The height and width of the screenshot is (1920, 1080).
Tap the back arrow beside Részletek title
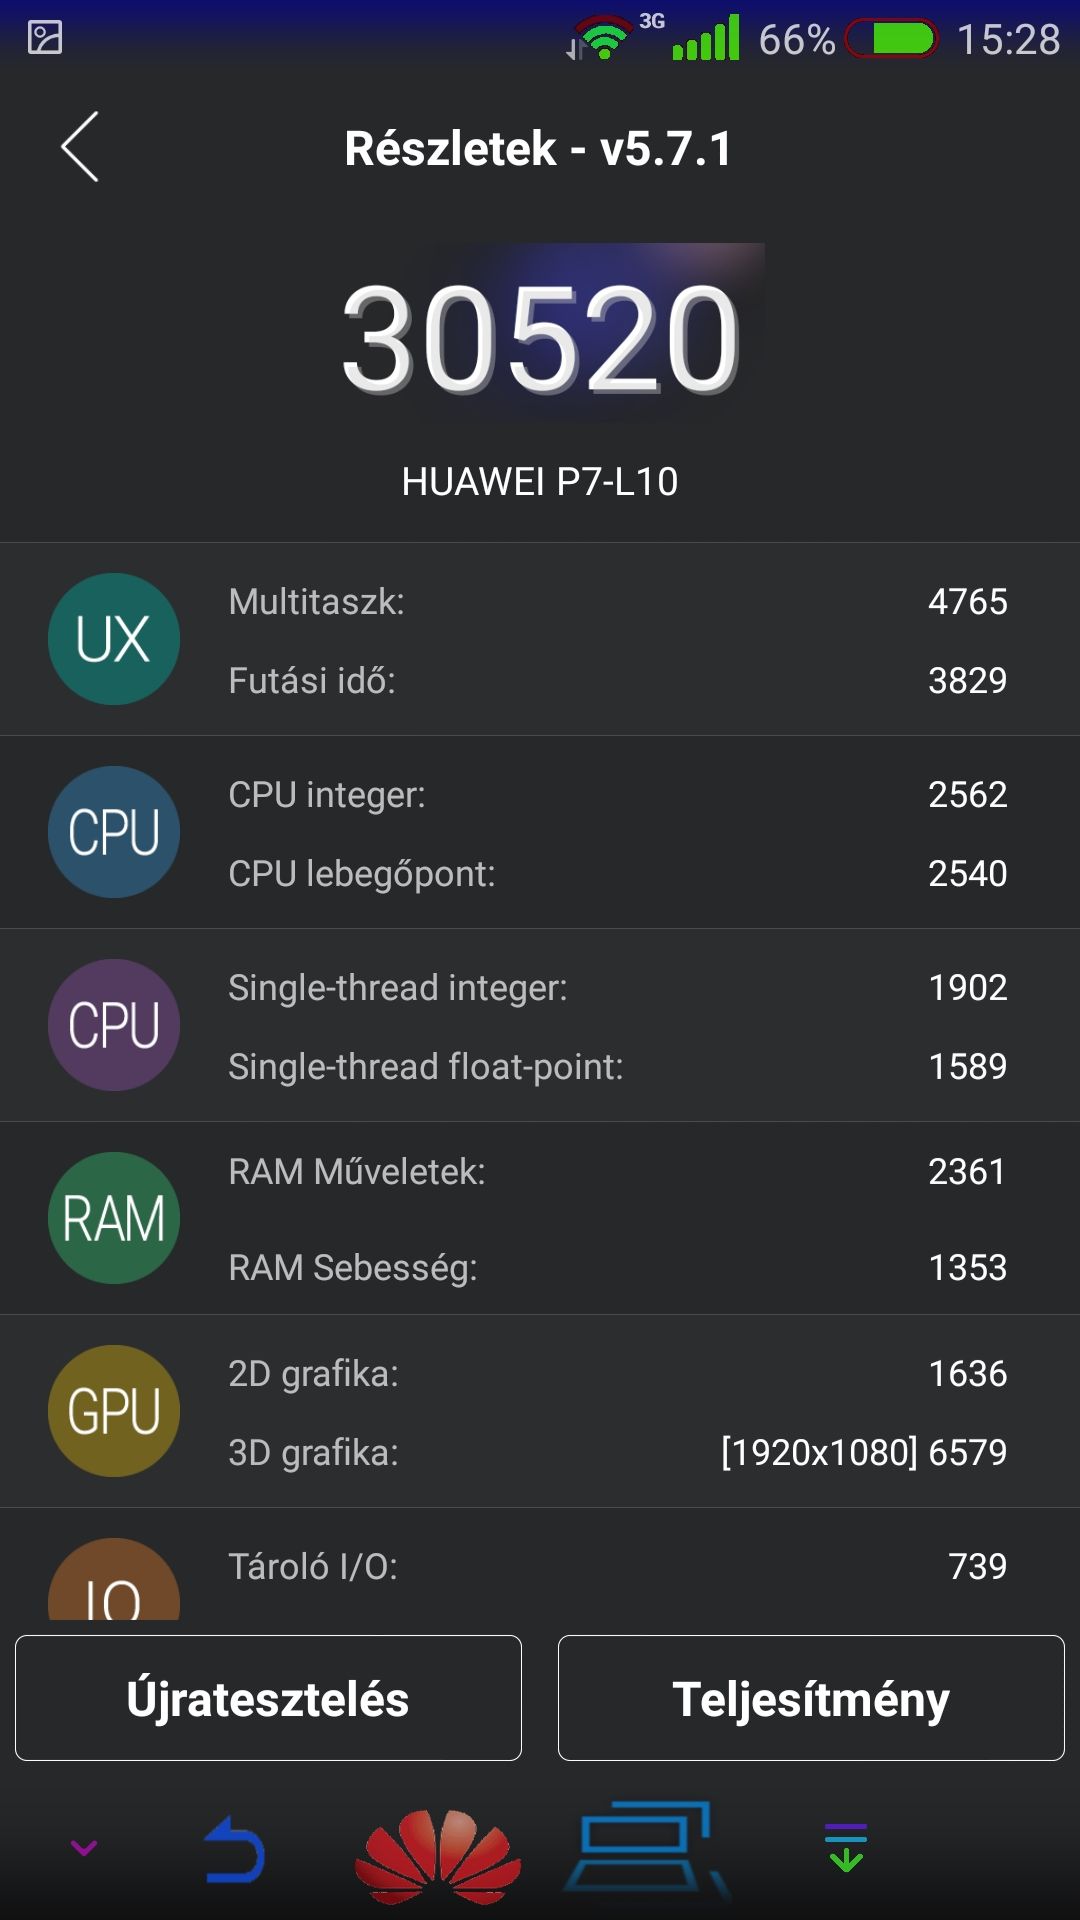click(80, 147)
